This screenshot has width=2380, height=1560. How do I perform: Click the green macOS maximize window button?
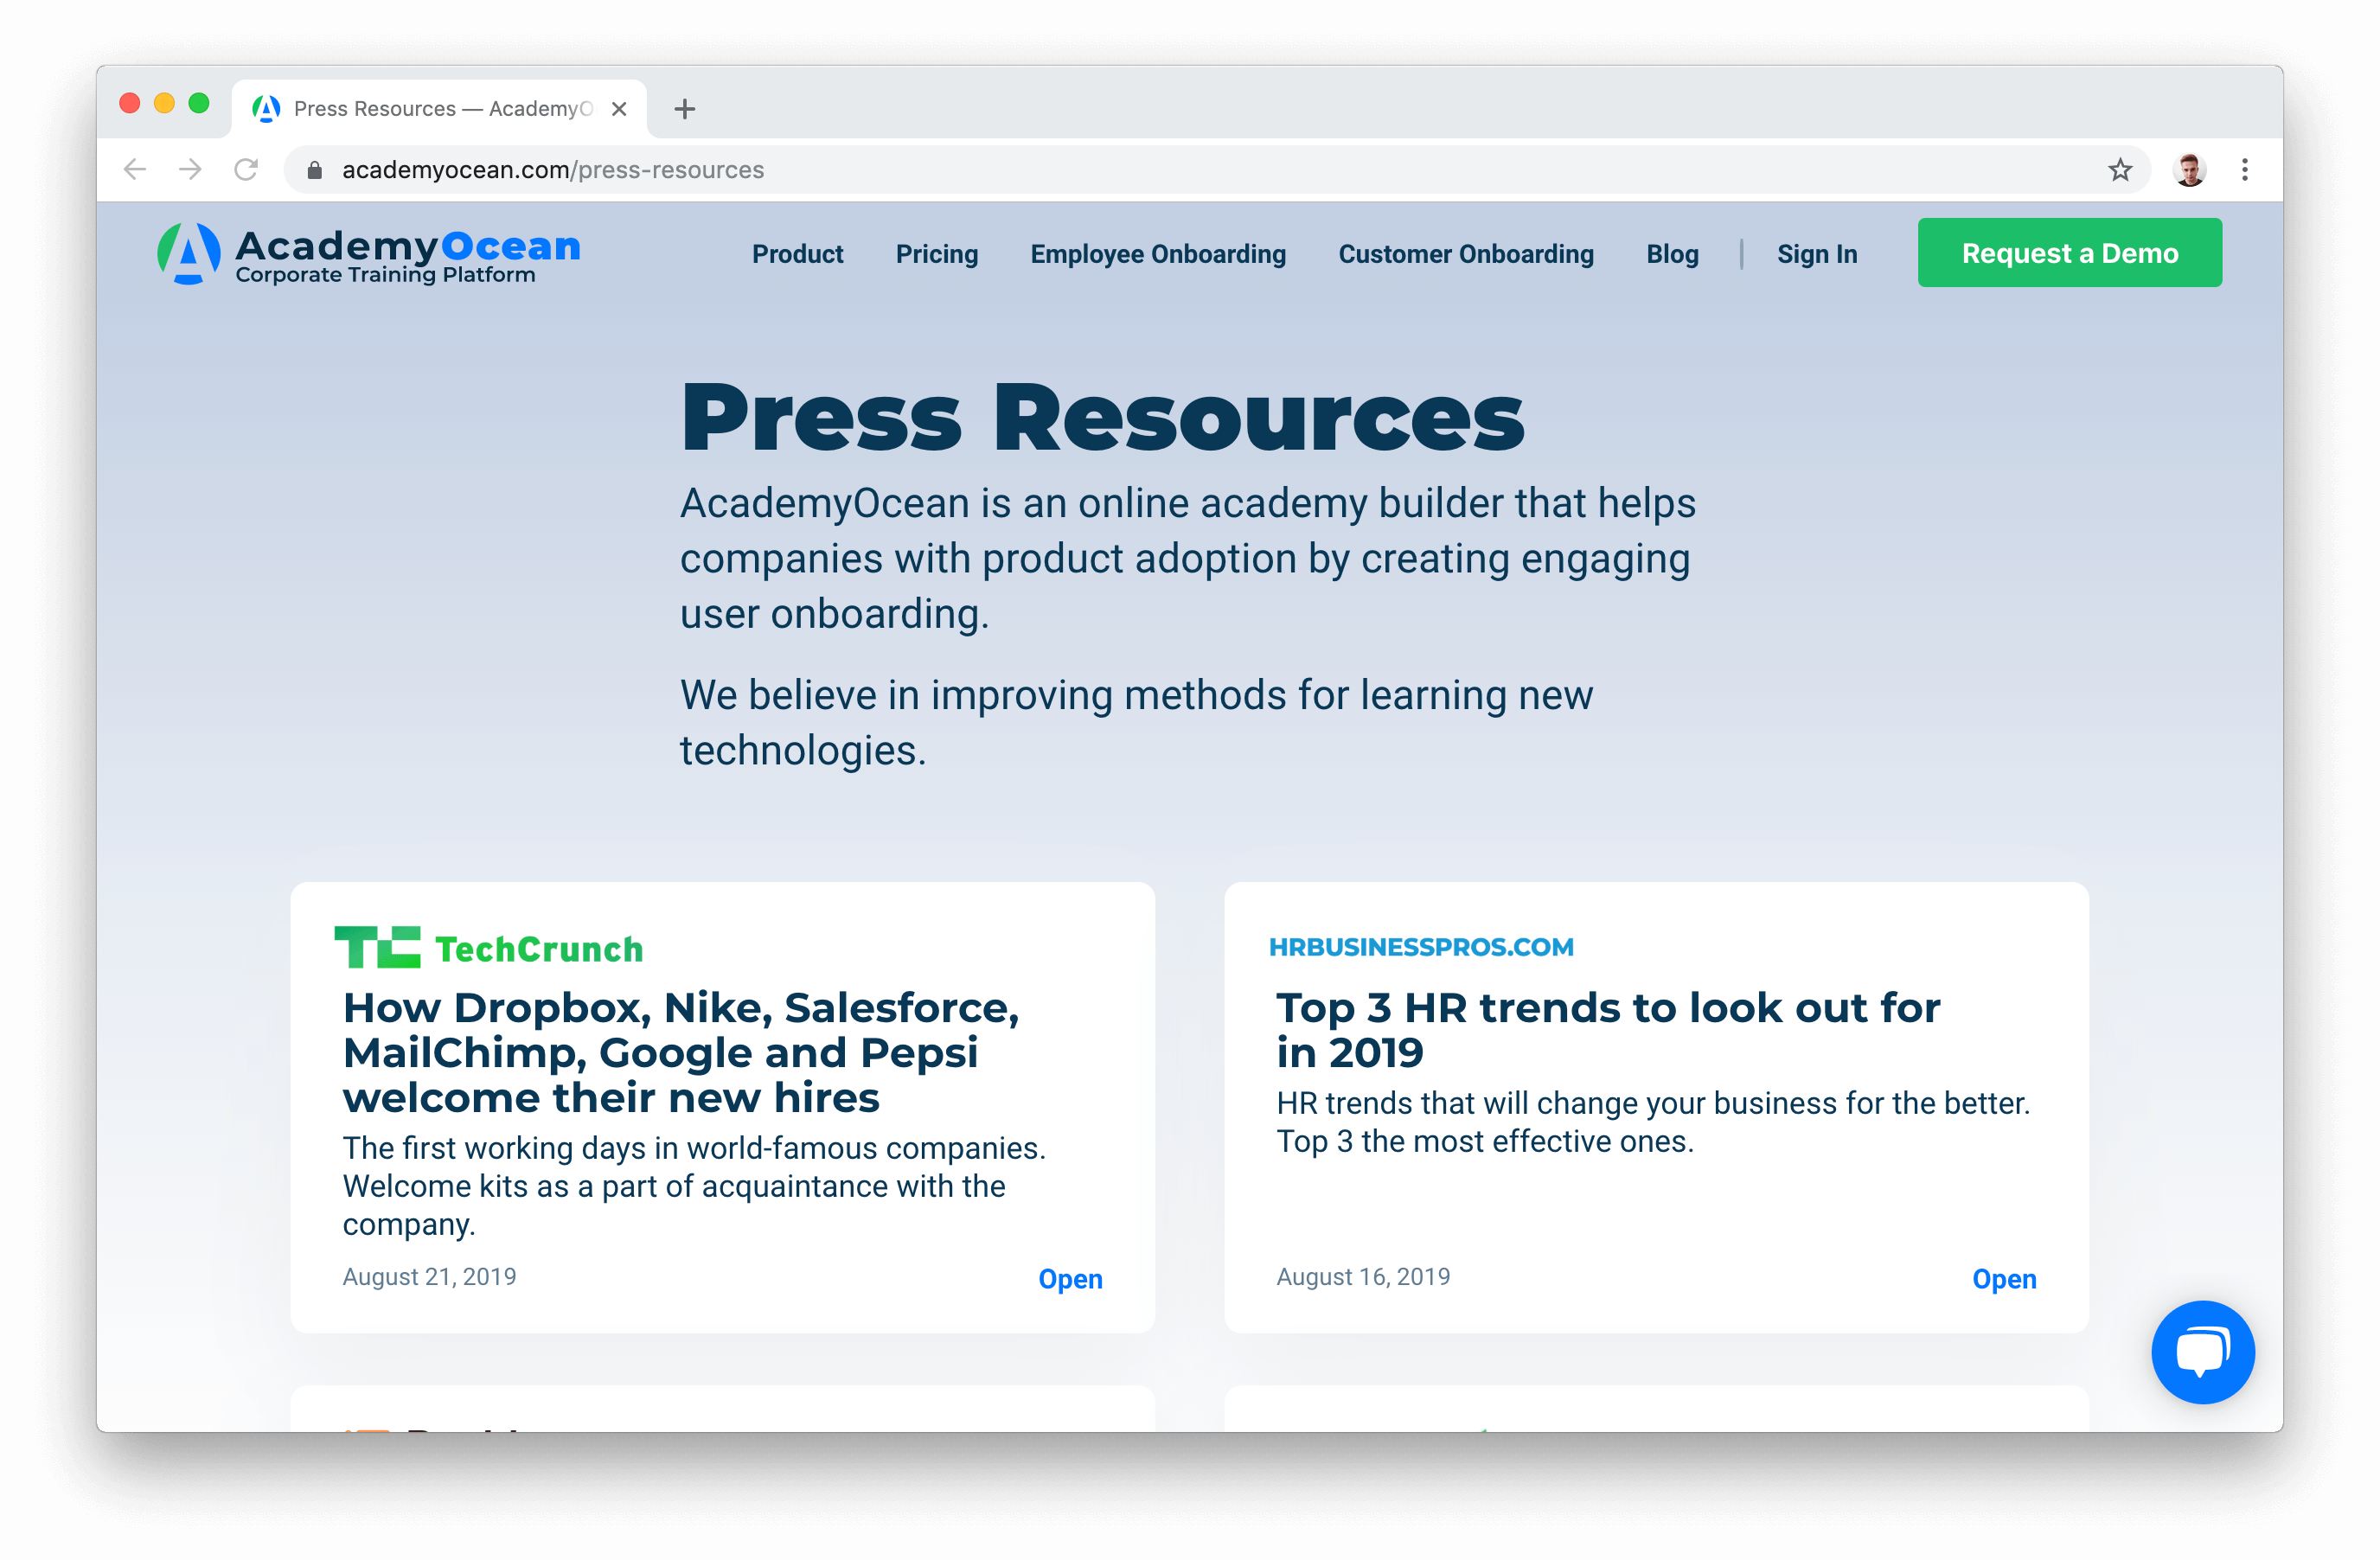click(199, 103)
